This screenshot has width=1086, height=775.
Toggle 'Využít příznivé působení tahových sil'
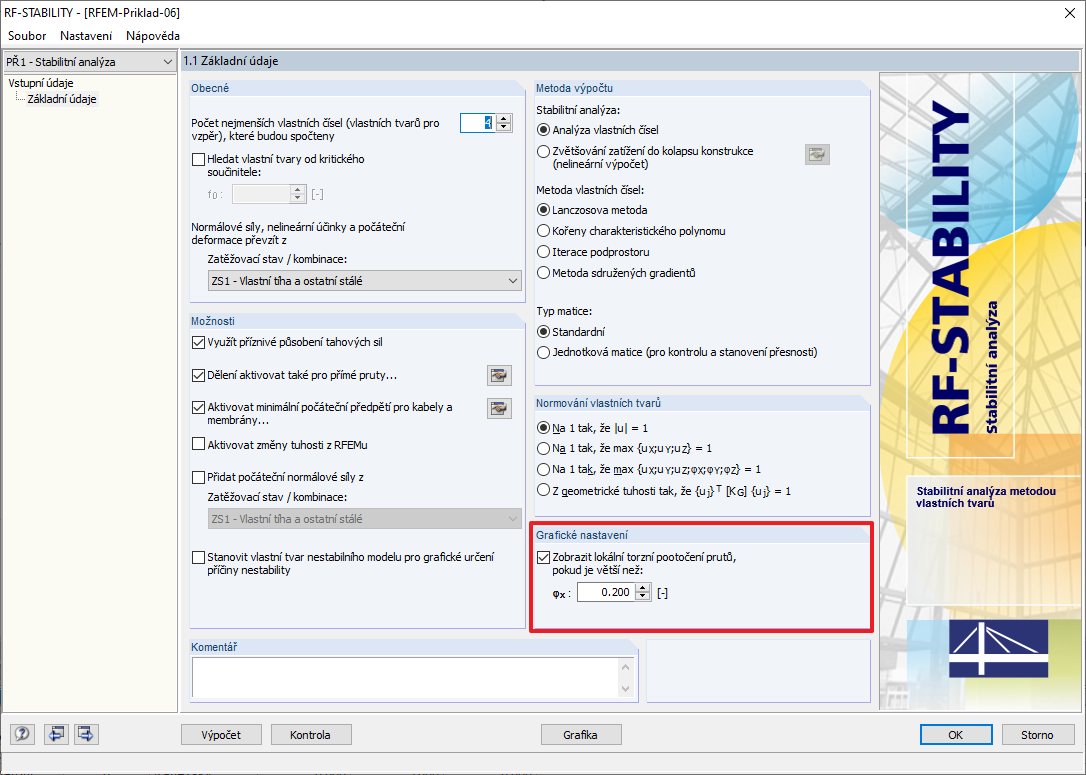pos(199,342)
